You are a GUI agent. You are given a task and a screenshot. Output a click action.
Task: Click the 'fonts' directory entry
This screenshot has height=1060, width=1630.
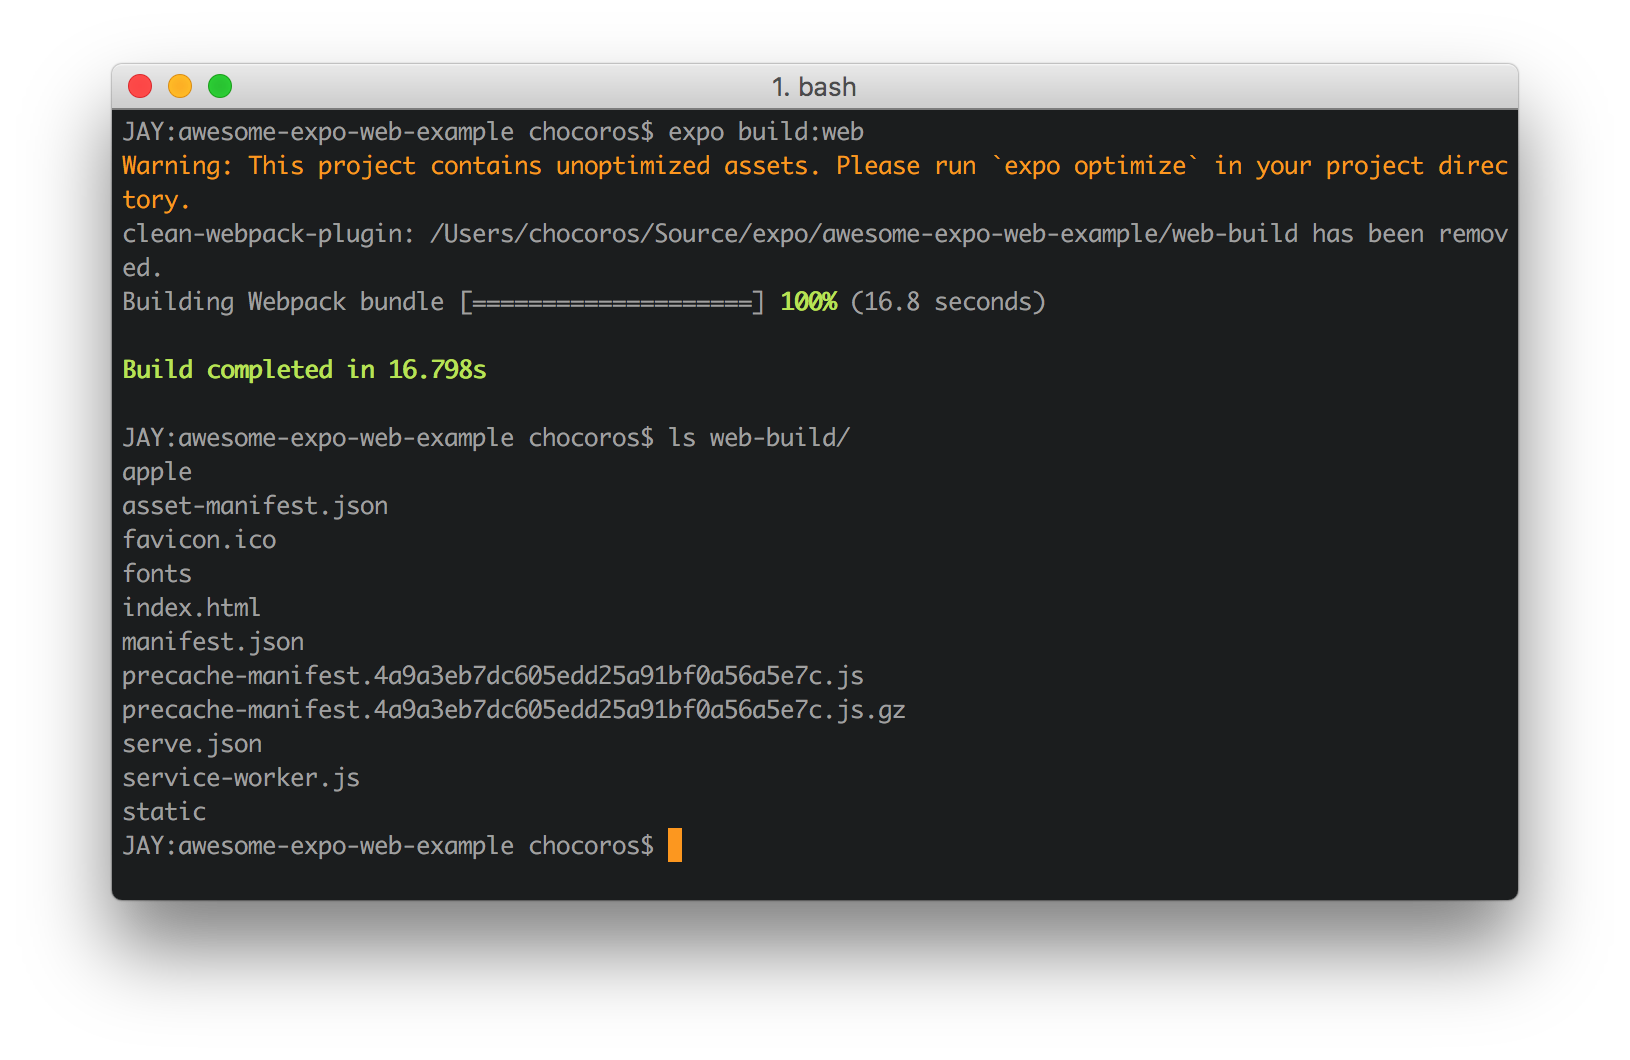[157, 574]
